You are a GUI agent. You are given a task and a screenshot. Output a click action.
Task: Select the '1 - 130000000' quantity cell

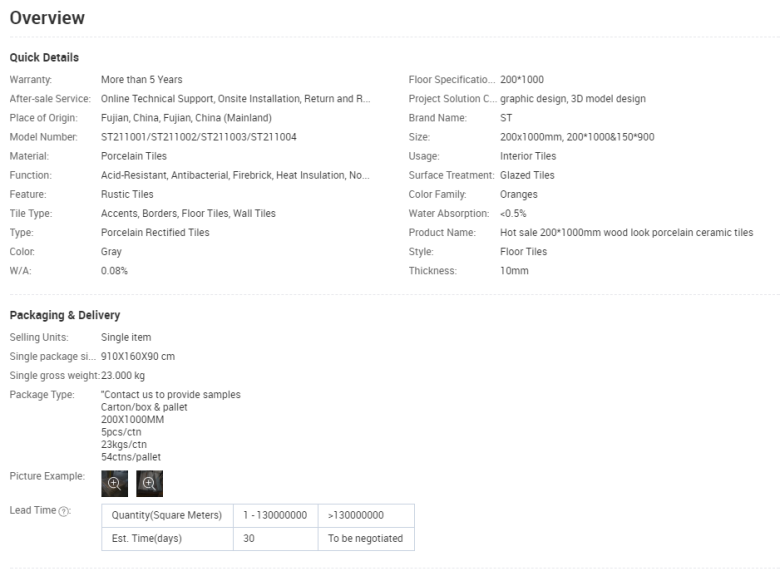tap(275, 515)
